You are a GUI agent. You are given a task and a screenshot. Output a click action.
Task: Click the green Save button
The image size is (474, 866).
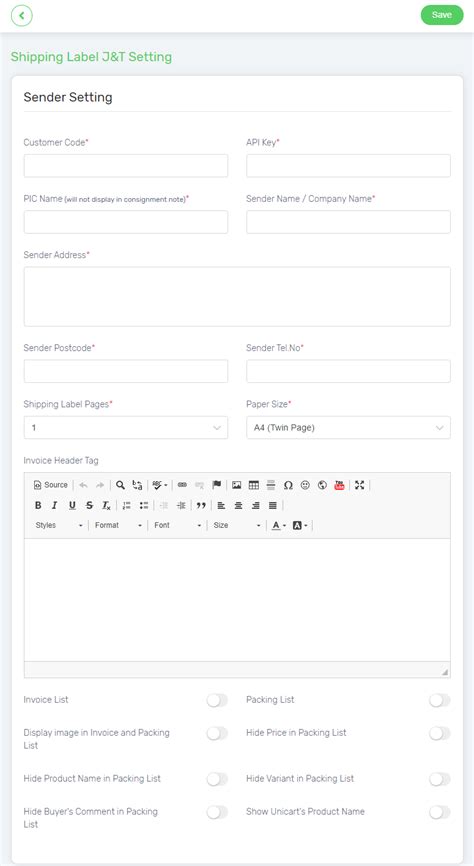[442, 15]
